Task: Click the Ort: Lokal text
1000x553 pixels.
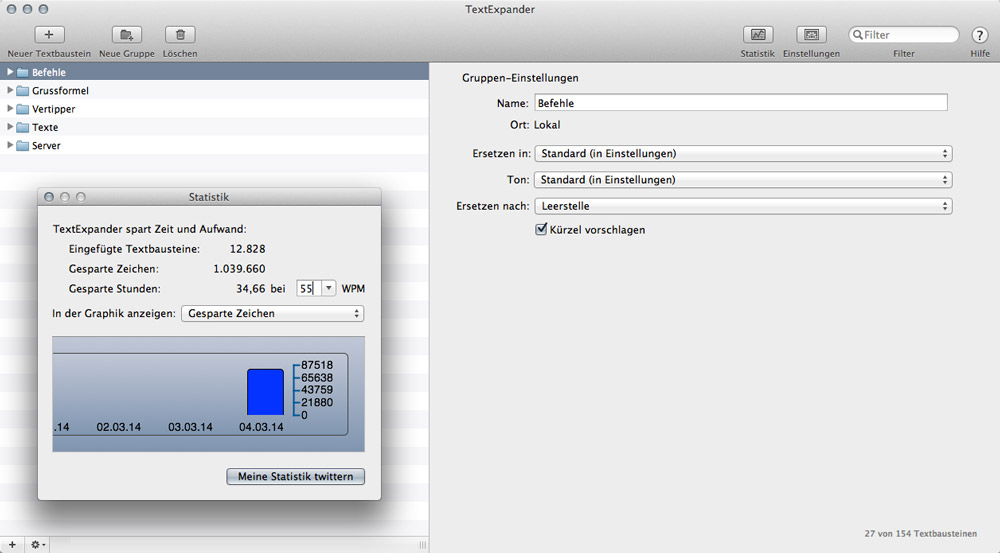Action: (x=535, y=125)
